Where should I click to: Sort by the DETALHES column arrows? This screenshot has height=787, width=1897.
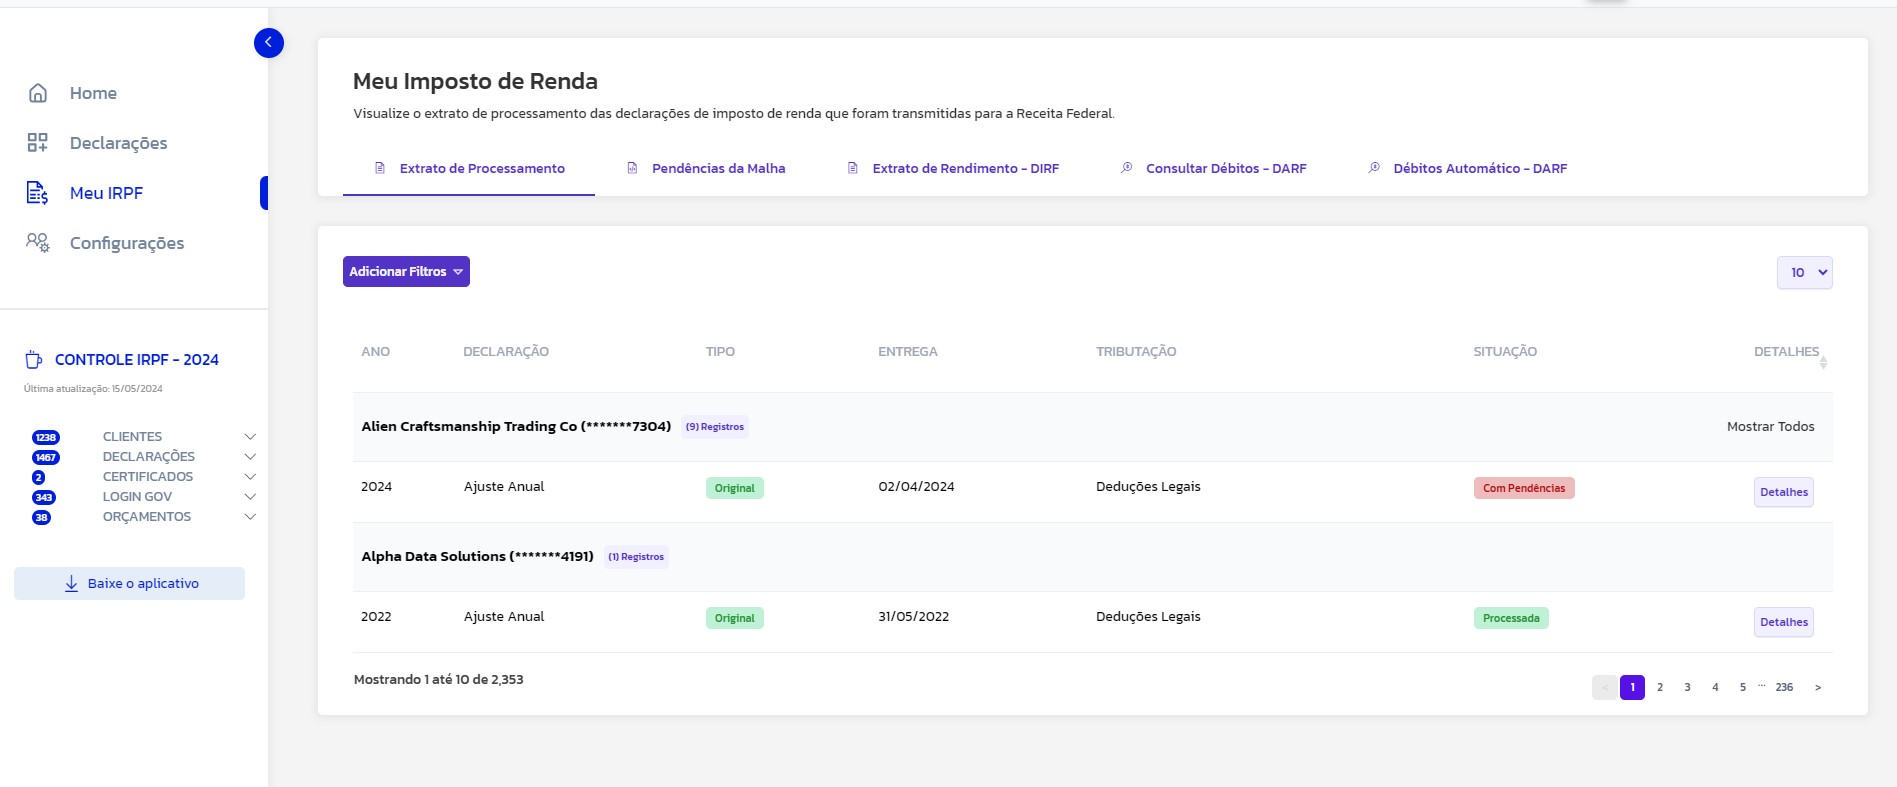click(1823, 362)
